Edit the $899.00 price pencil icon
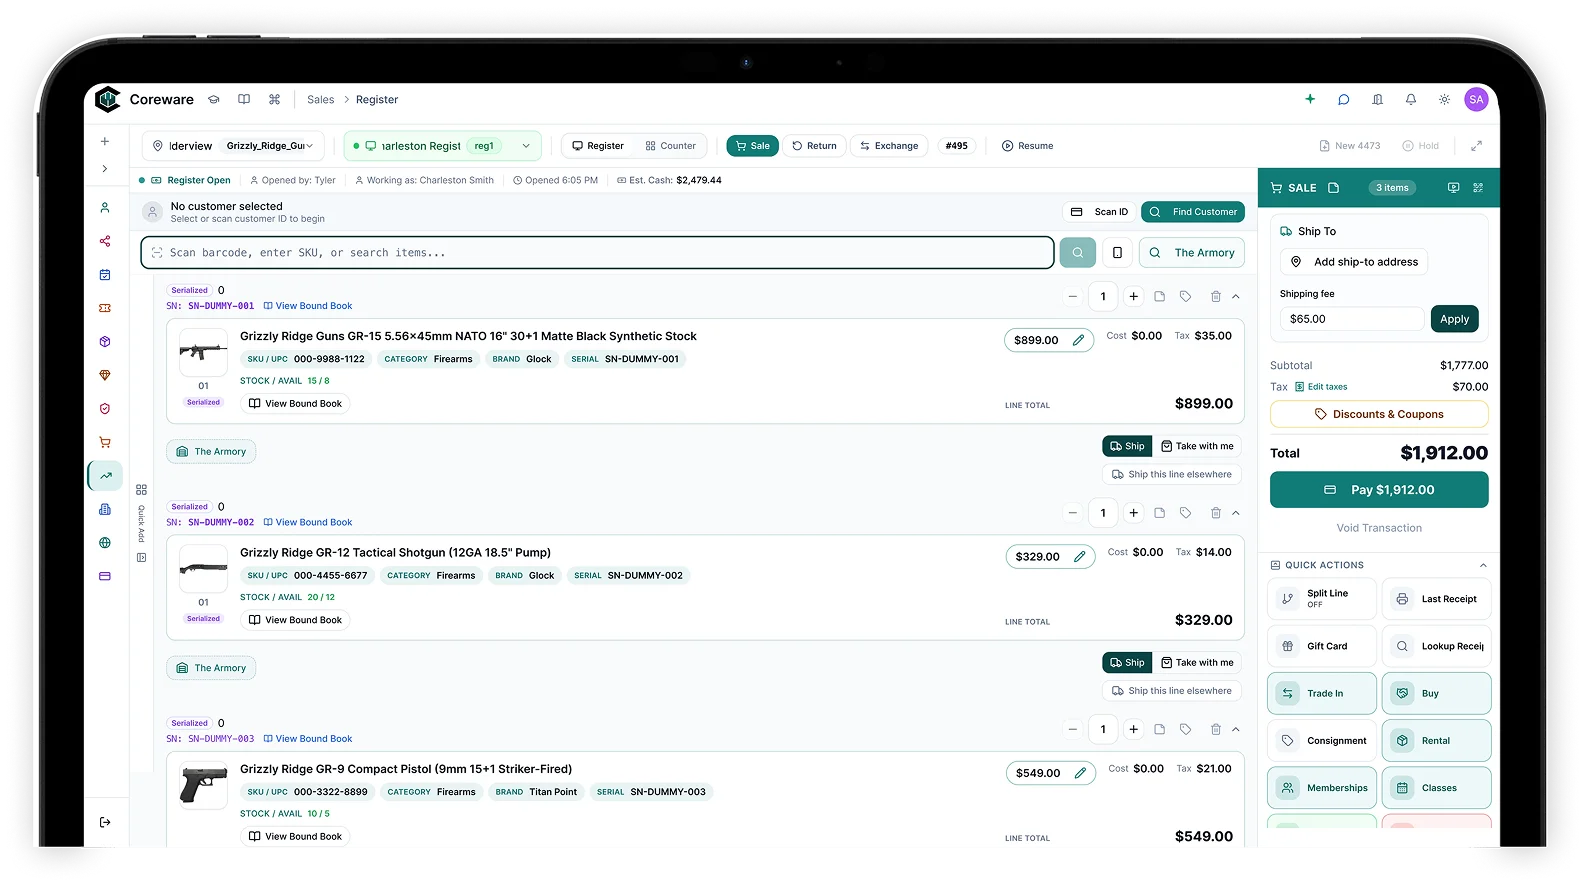Viewport: 1583px width, 884px height. coord(1078,340)
